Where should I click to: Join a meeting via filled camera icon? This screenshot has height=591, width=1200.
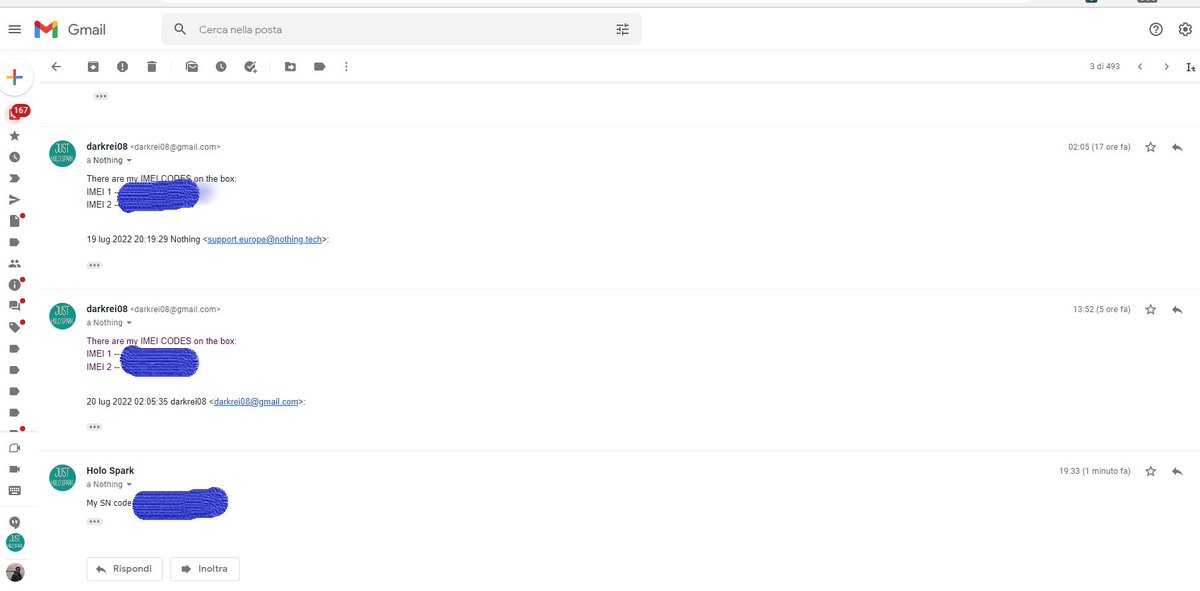[x=14, y=469]
